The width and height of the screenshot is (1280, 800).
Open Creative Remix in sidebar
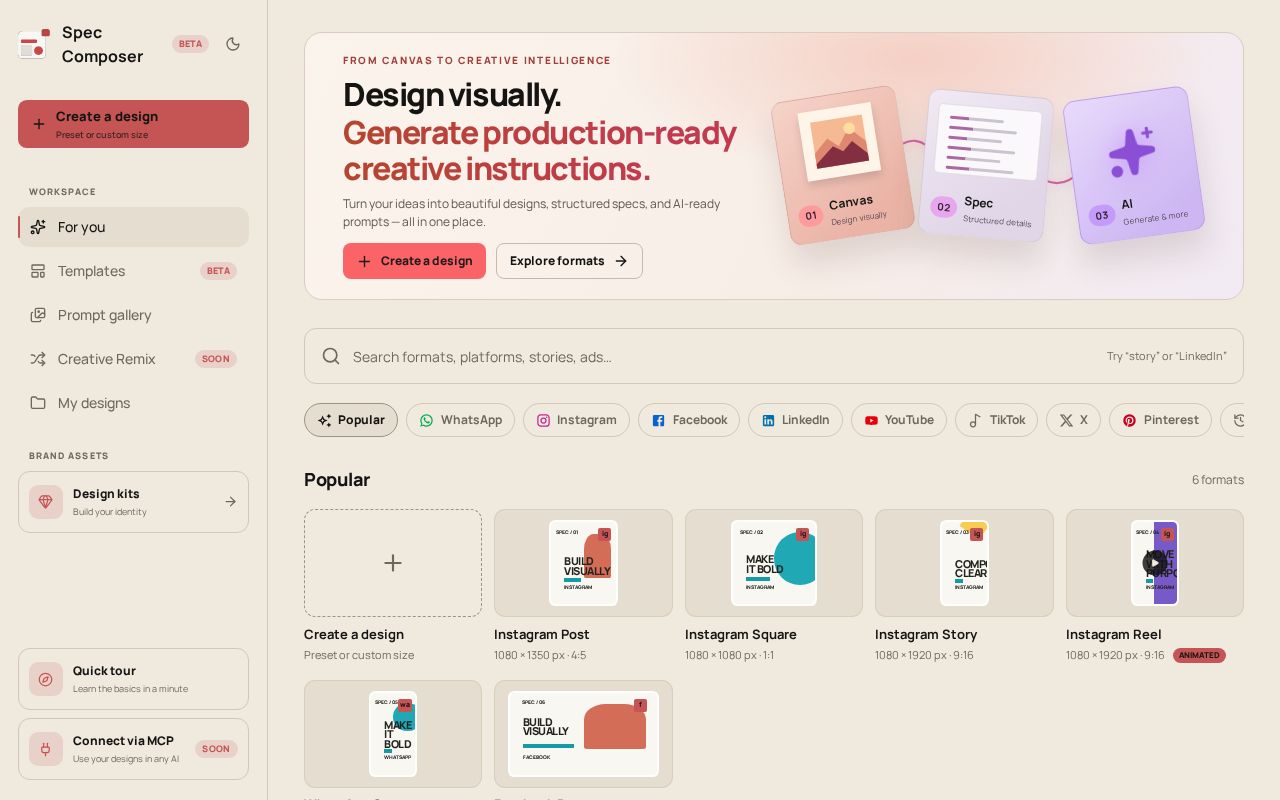(x=133, y=359)
